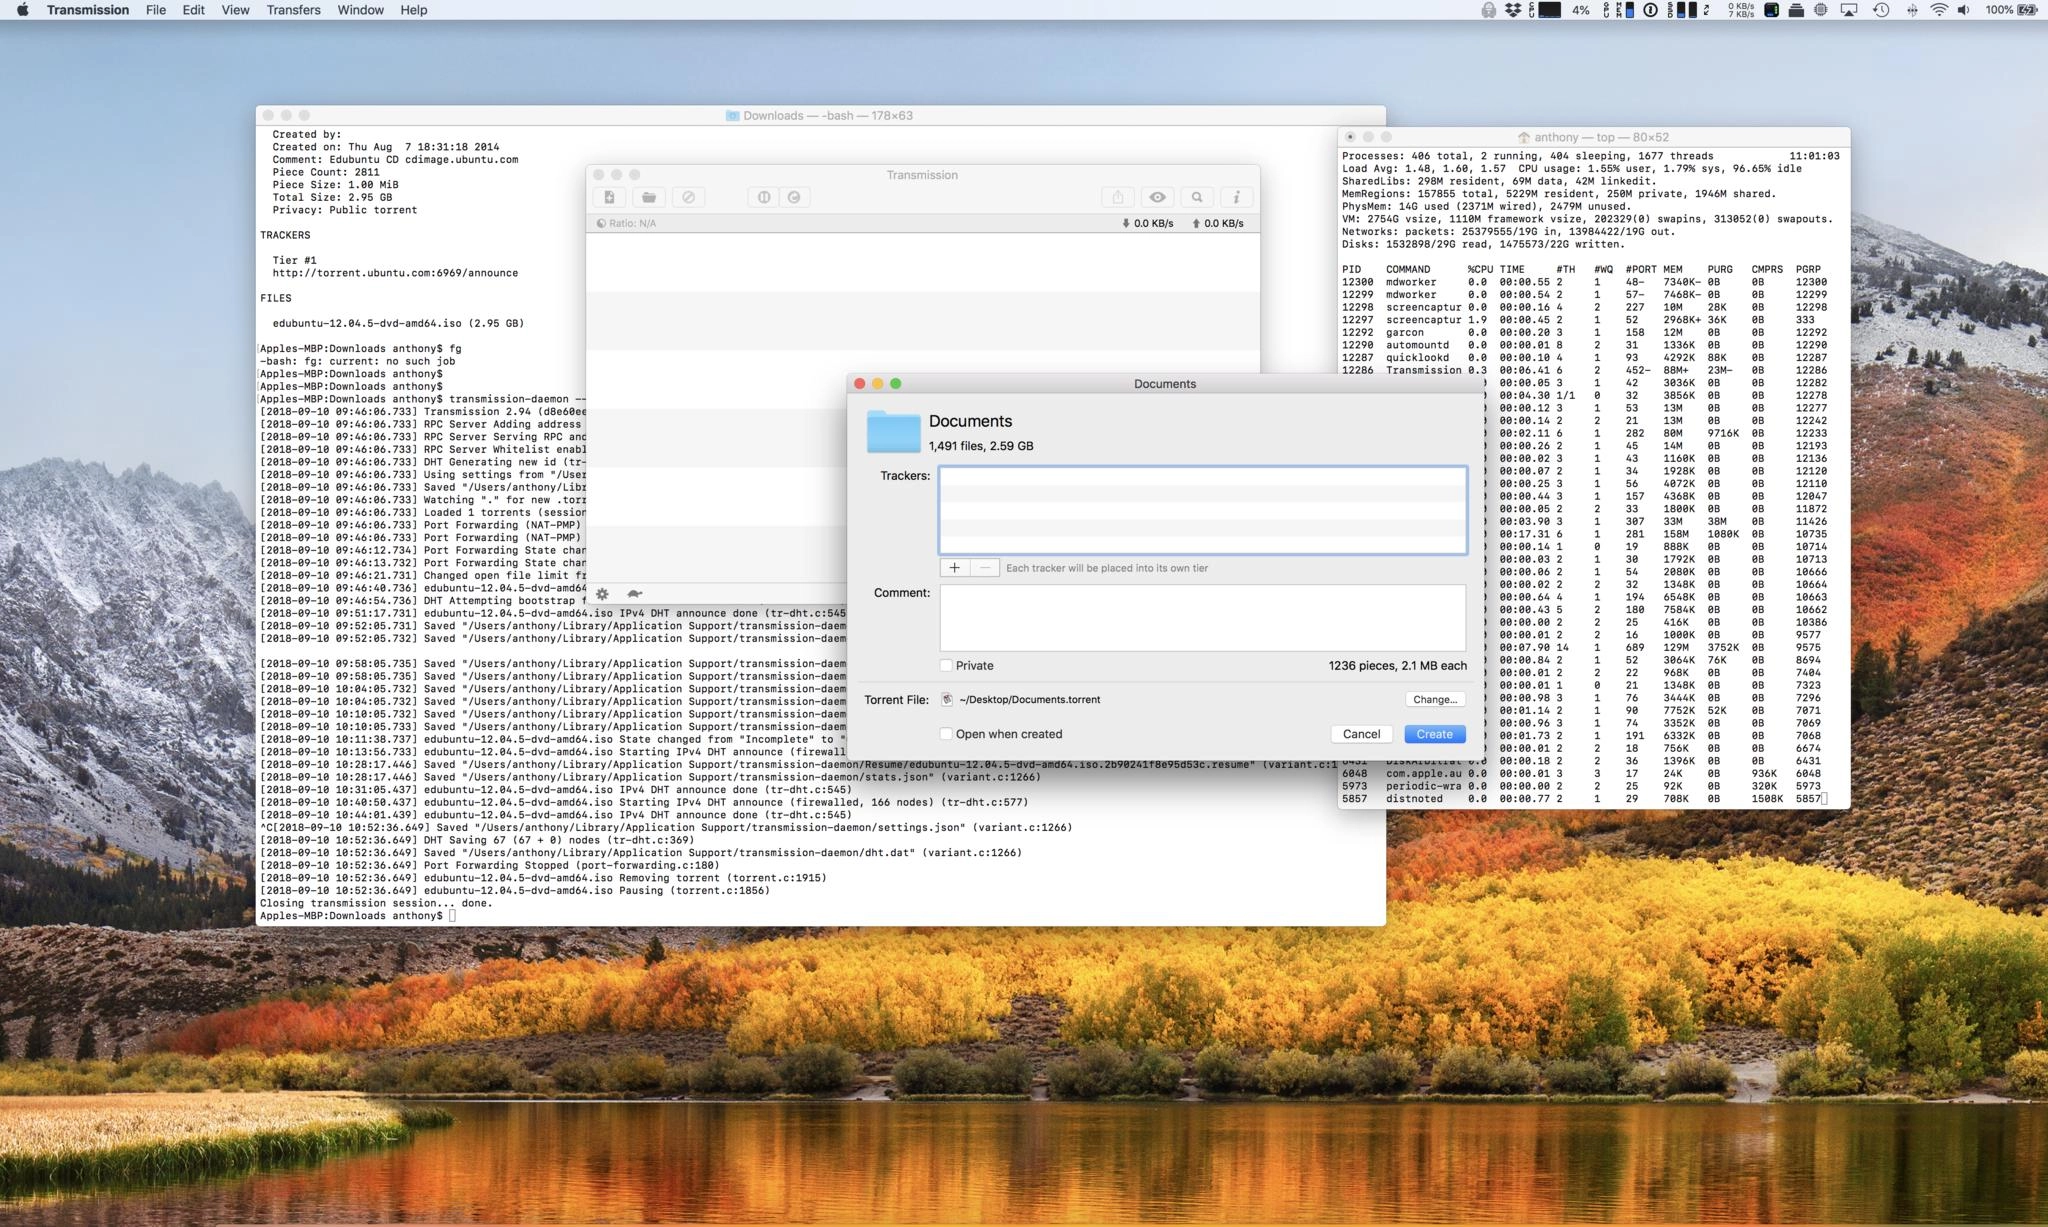The image size is (2048, 1227).
Task: Enable the Private checkbox
Action: 946,666
